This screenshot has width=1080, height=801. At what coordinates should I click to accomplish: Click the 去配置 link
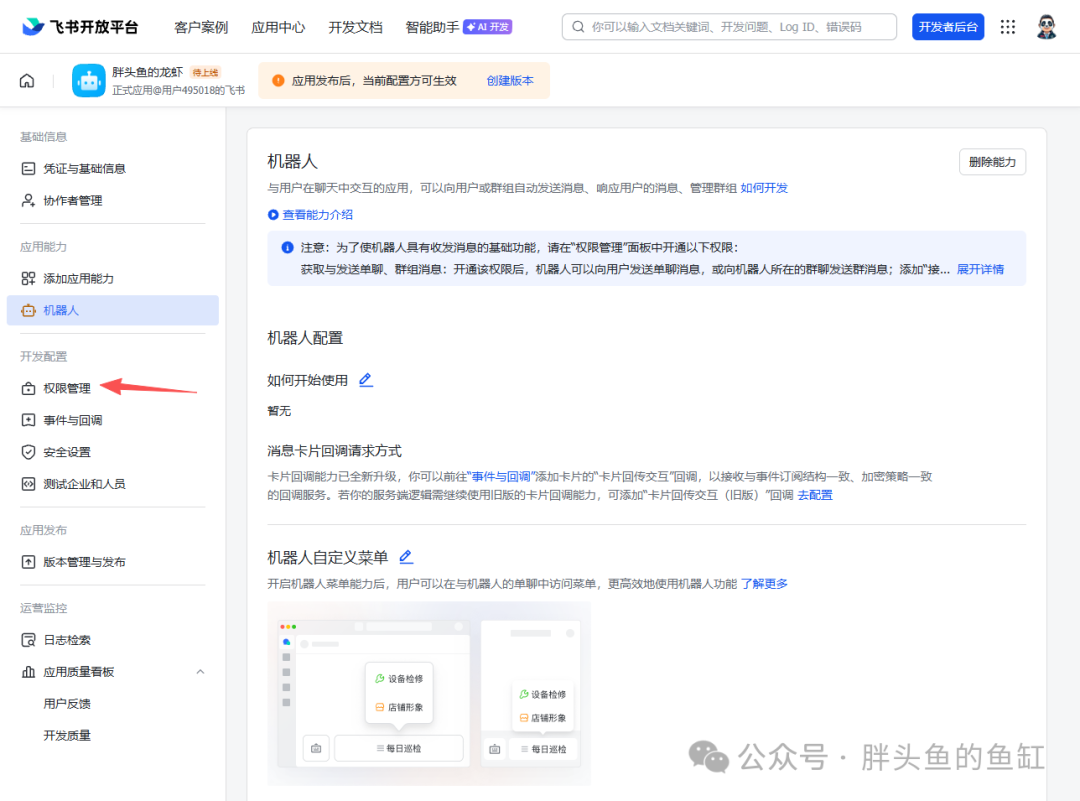[815, 495]
